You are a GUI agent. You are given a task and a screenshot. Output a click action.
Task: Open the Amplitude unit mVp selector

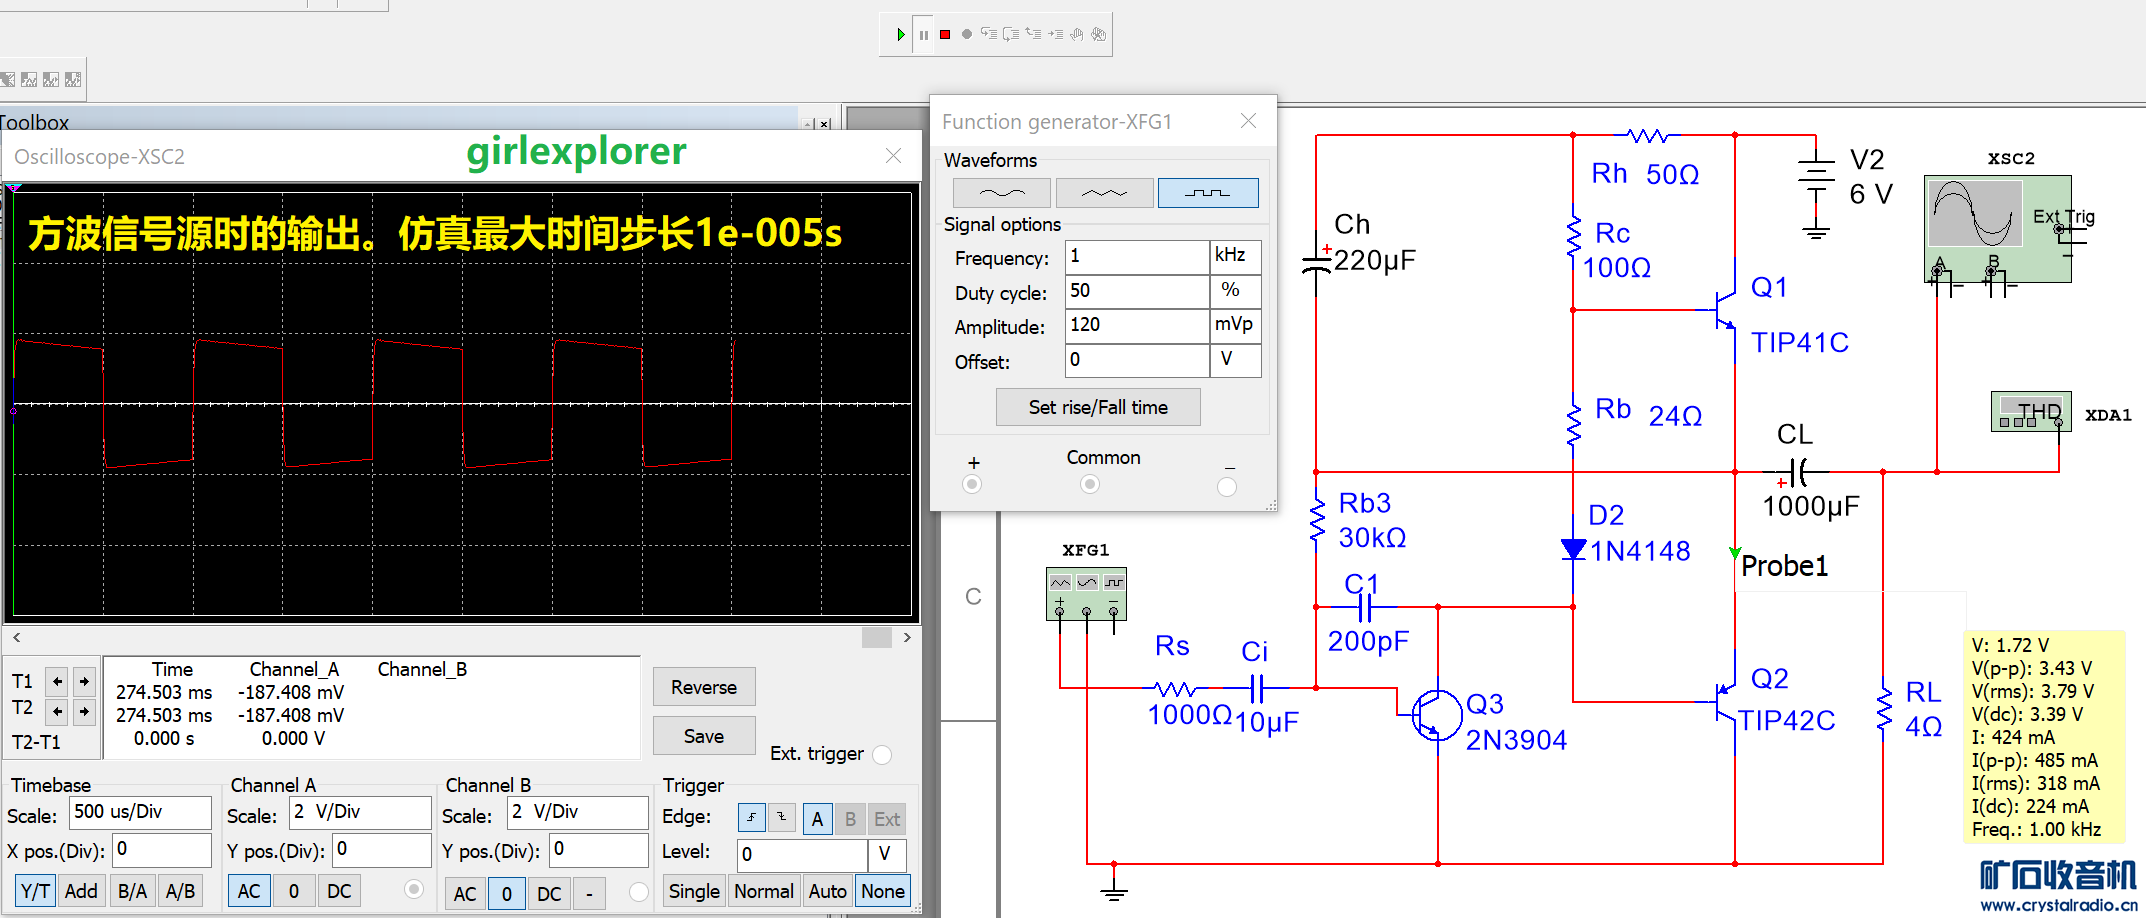pos(1234,326)
